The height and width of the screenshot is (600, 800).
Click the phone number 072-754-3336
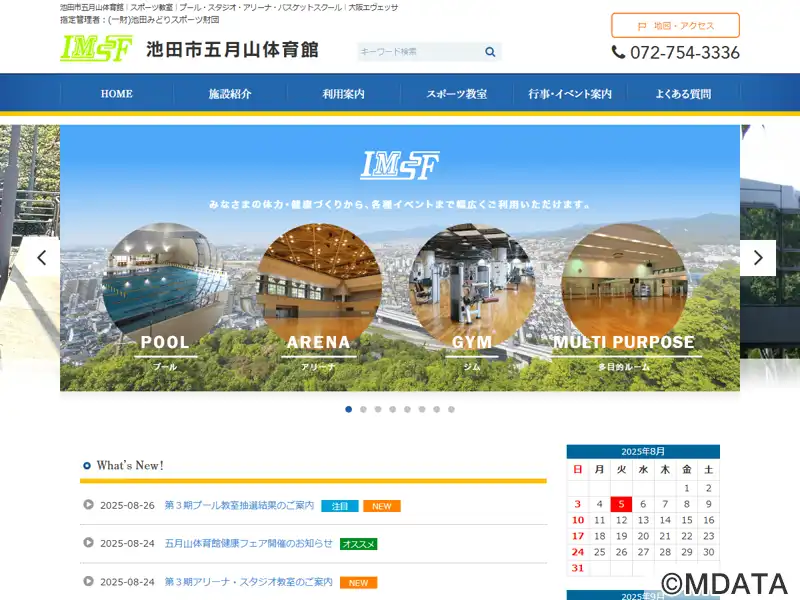click(685, 53)
